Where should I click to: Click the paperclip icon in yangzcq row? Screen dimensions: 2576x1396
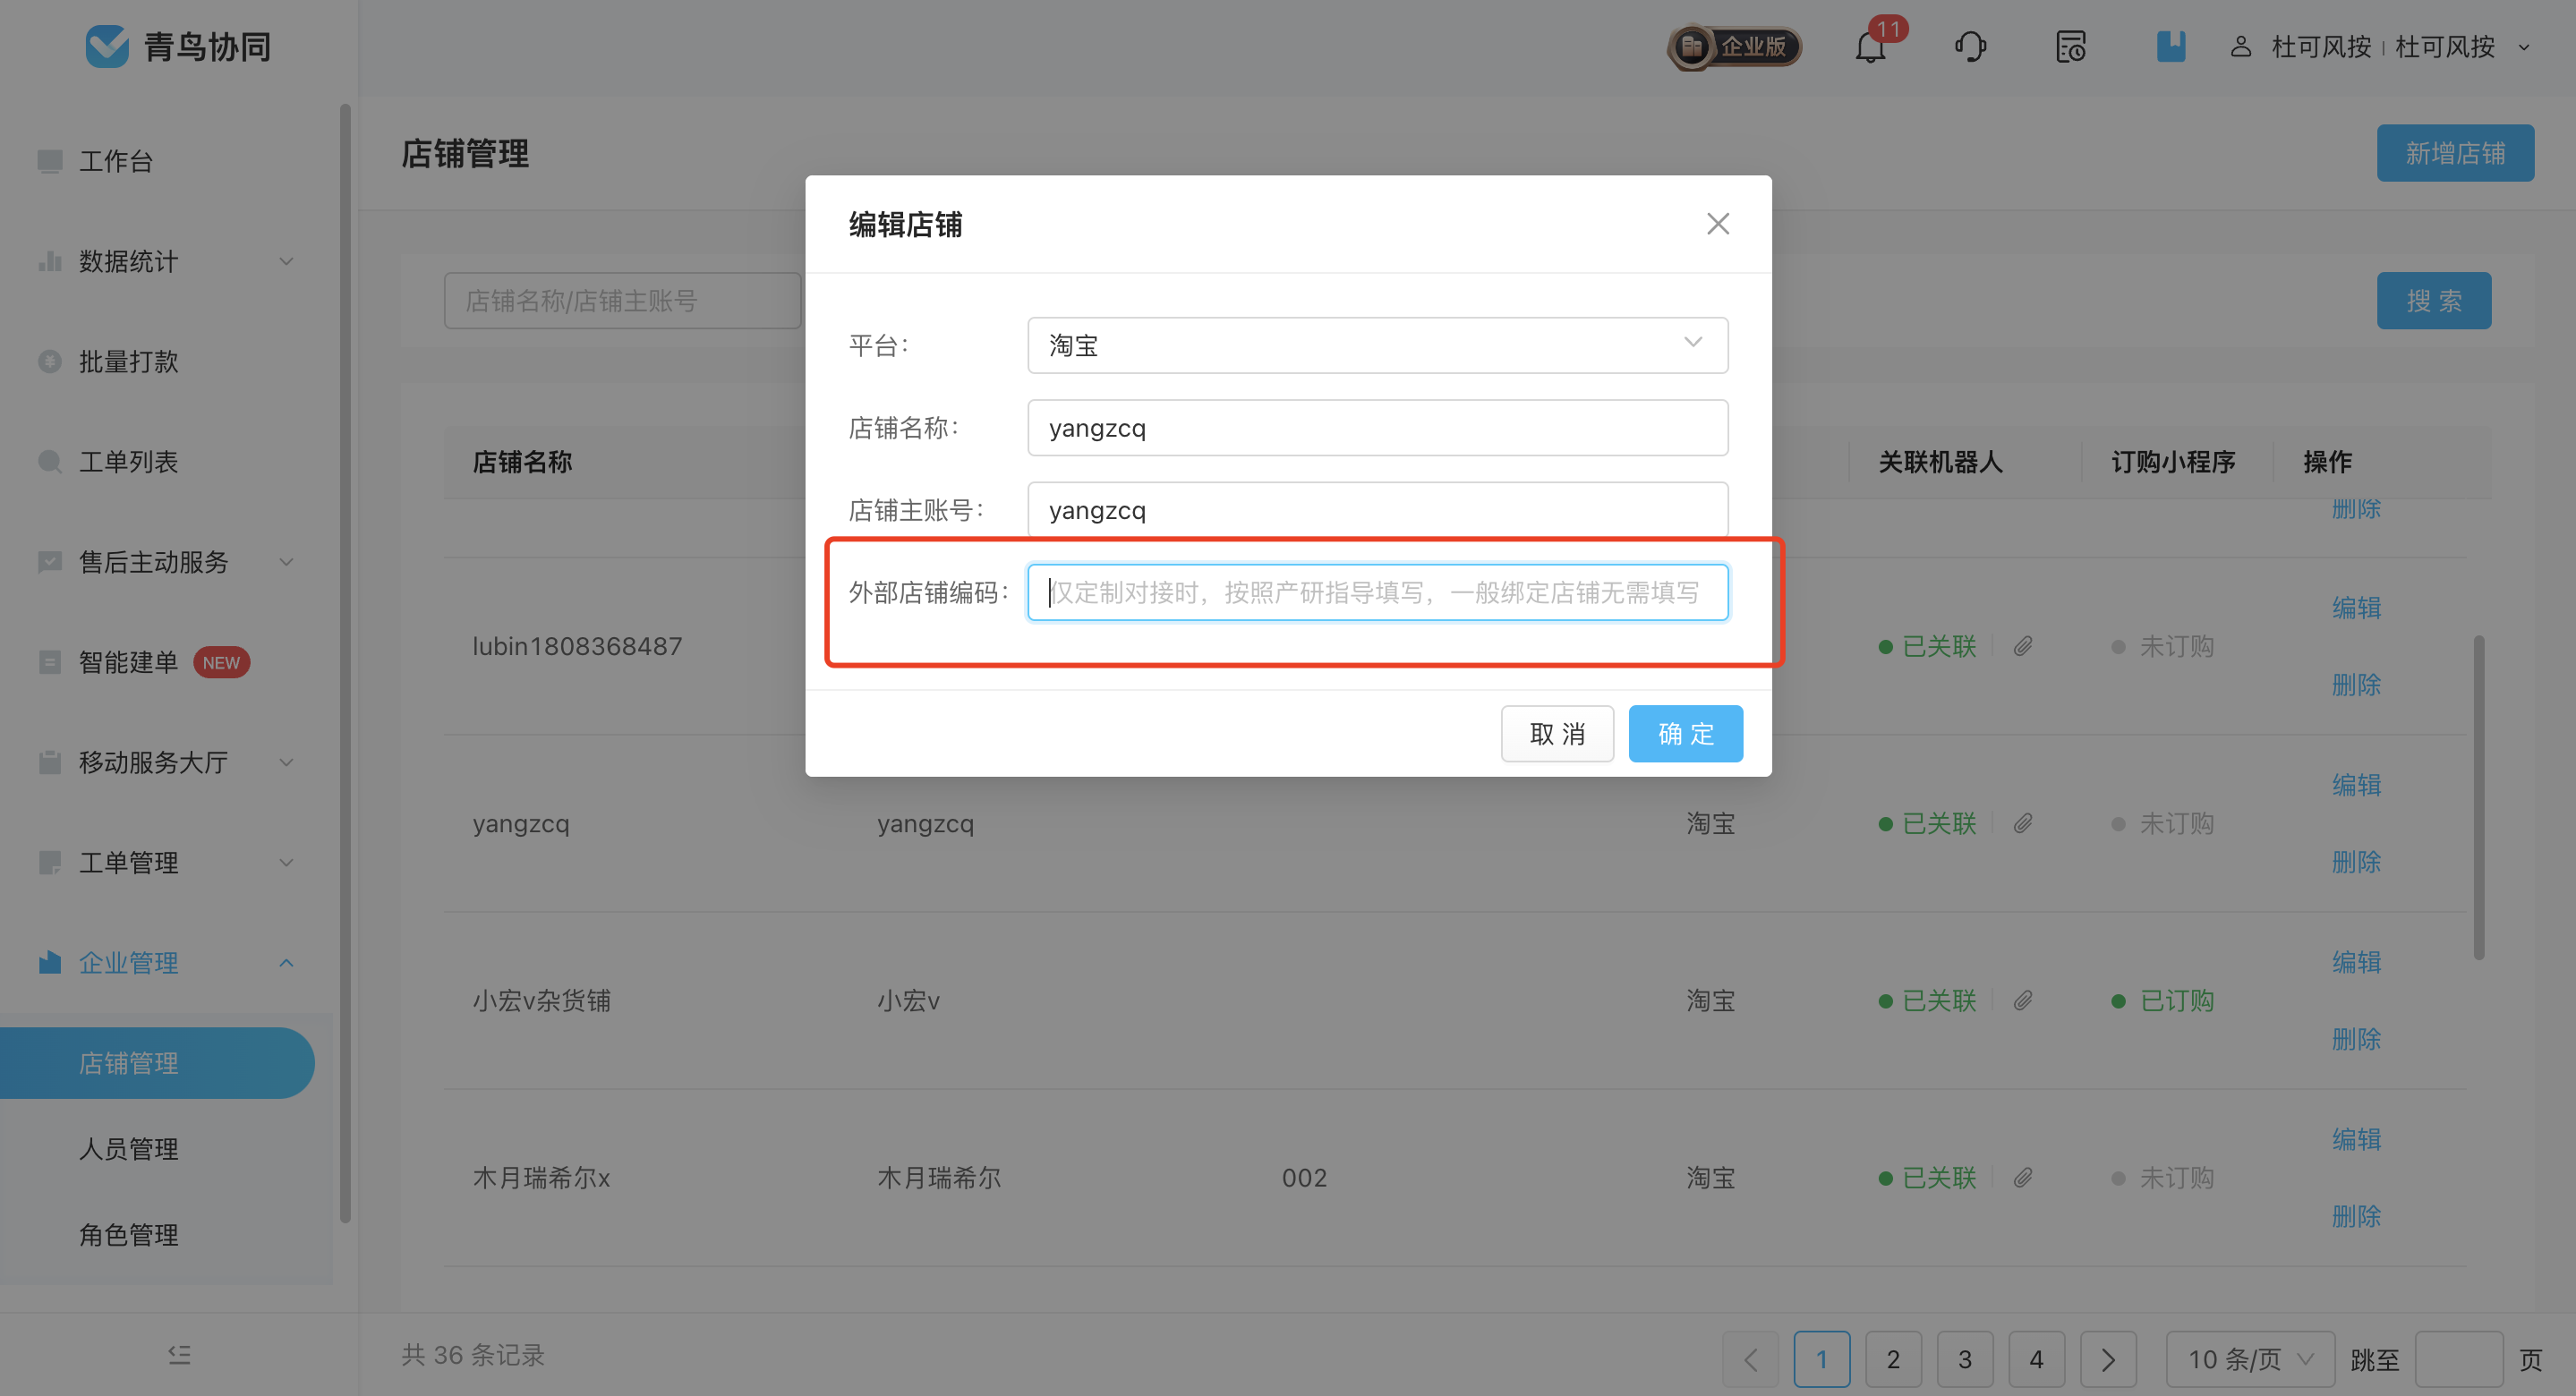[x=2023, y=823]
